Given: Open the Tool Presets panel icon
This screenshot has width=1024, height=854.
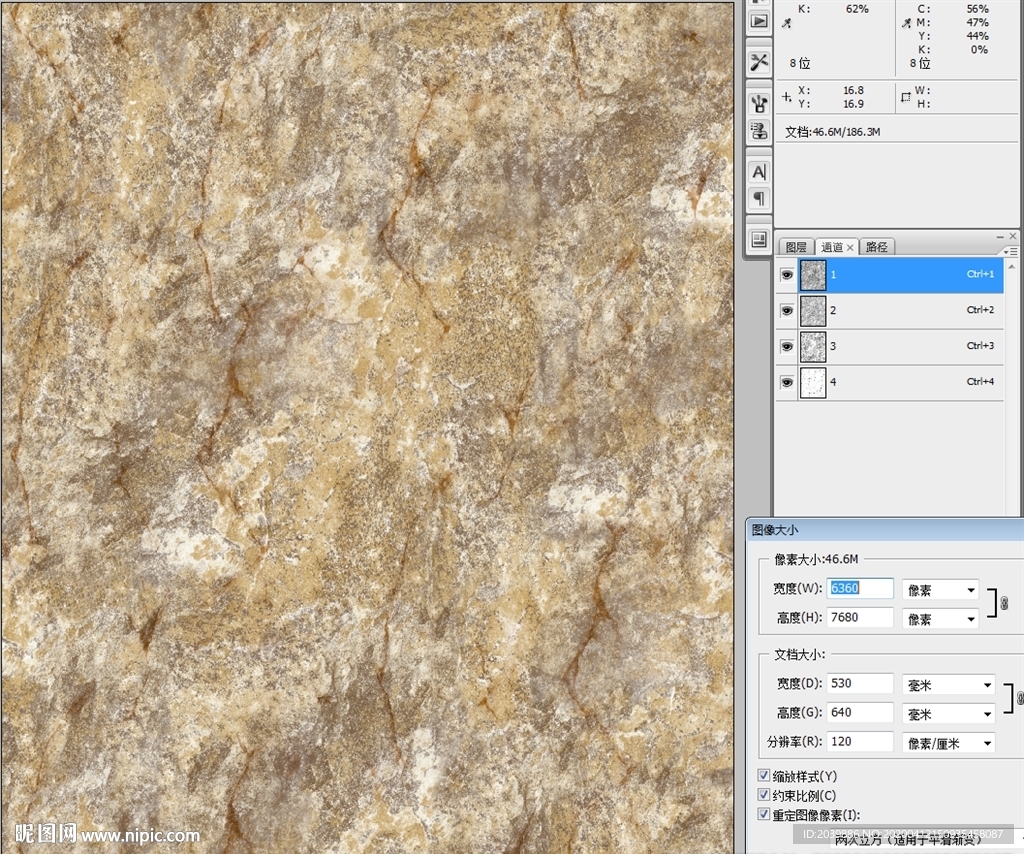Looking at the screenshot, I should [759, 62].
